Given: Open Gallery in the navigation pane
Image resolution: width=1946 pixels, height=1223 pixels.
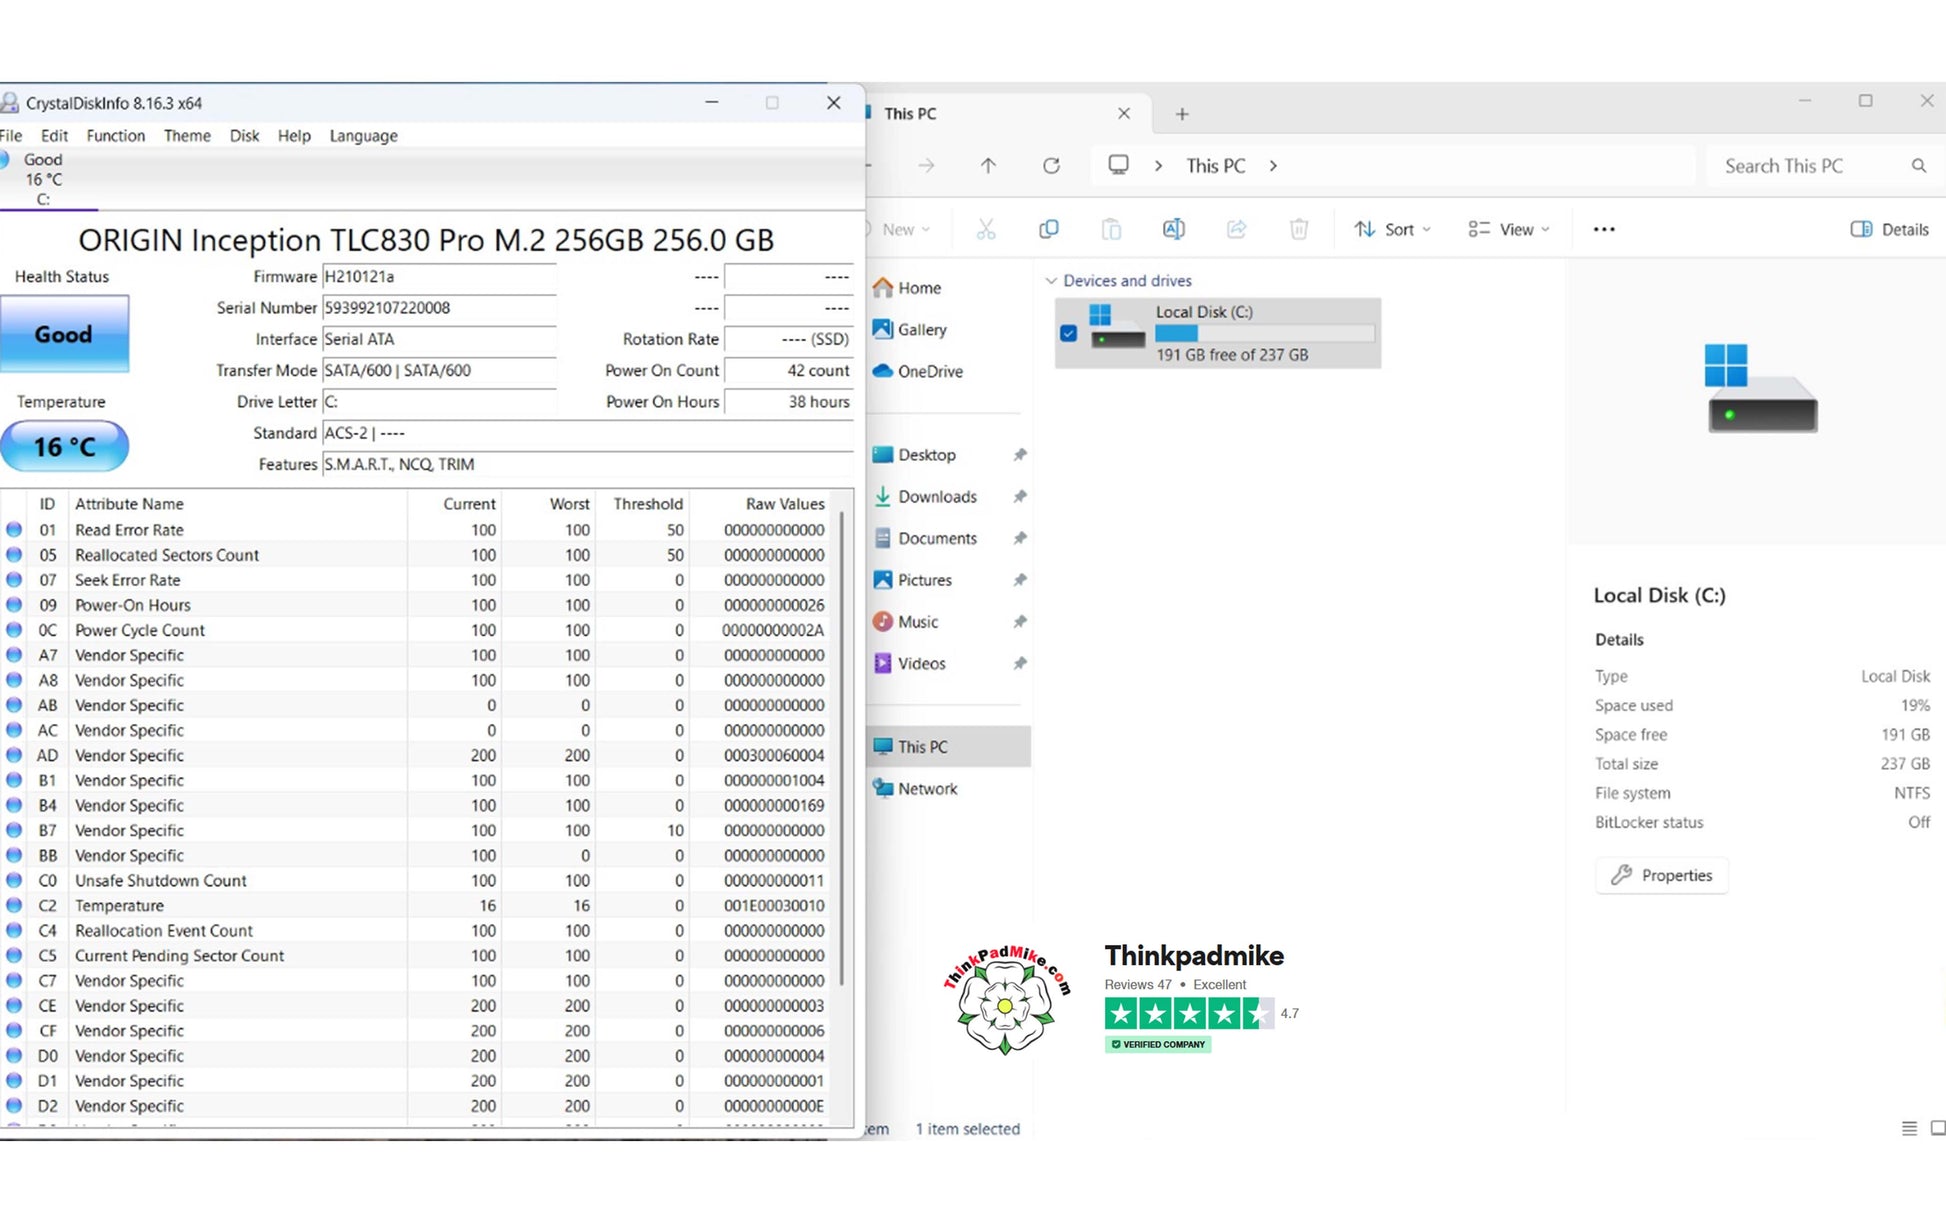Looking at the screenshot, I should click(909, 329).
